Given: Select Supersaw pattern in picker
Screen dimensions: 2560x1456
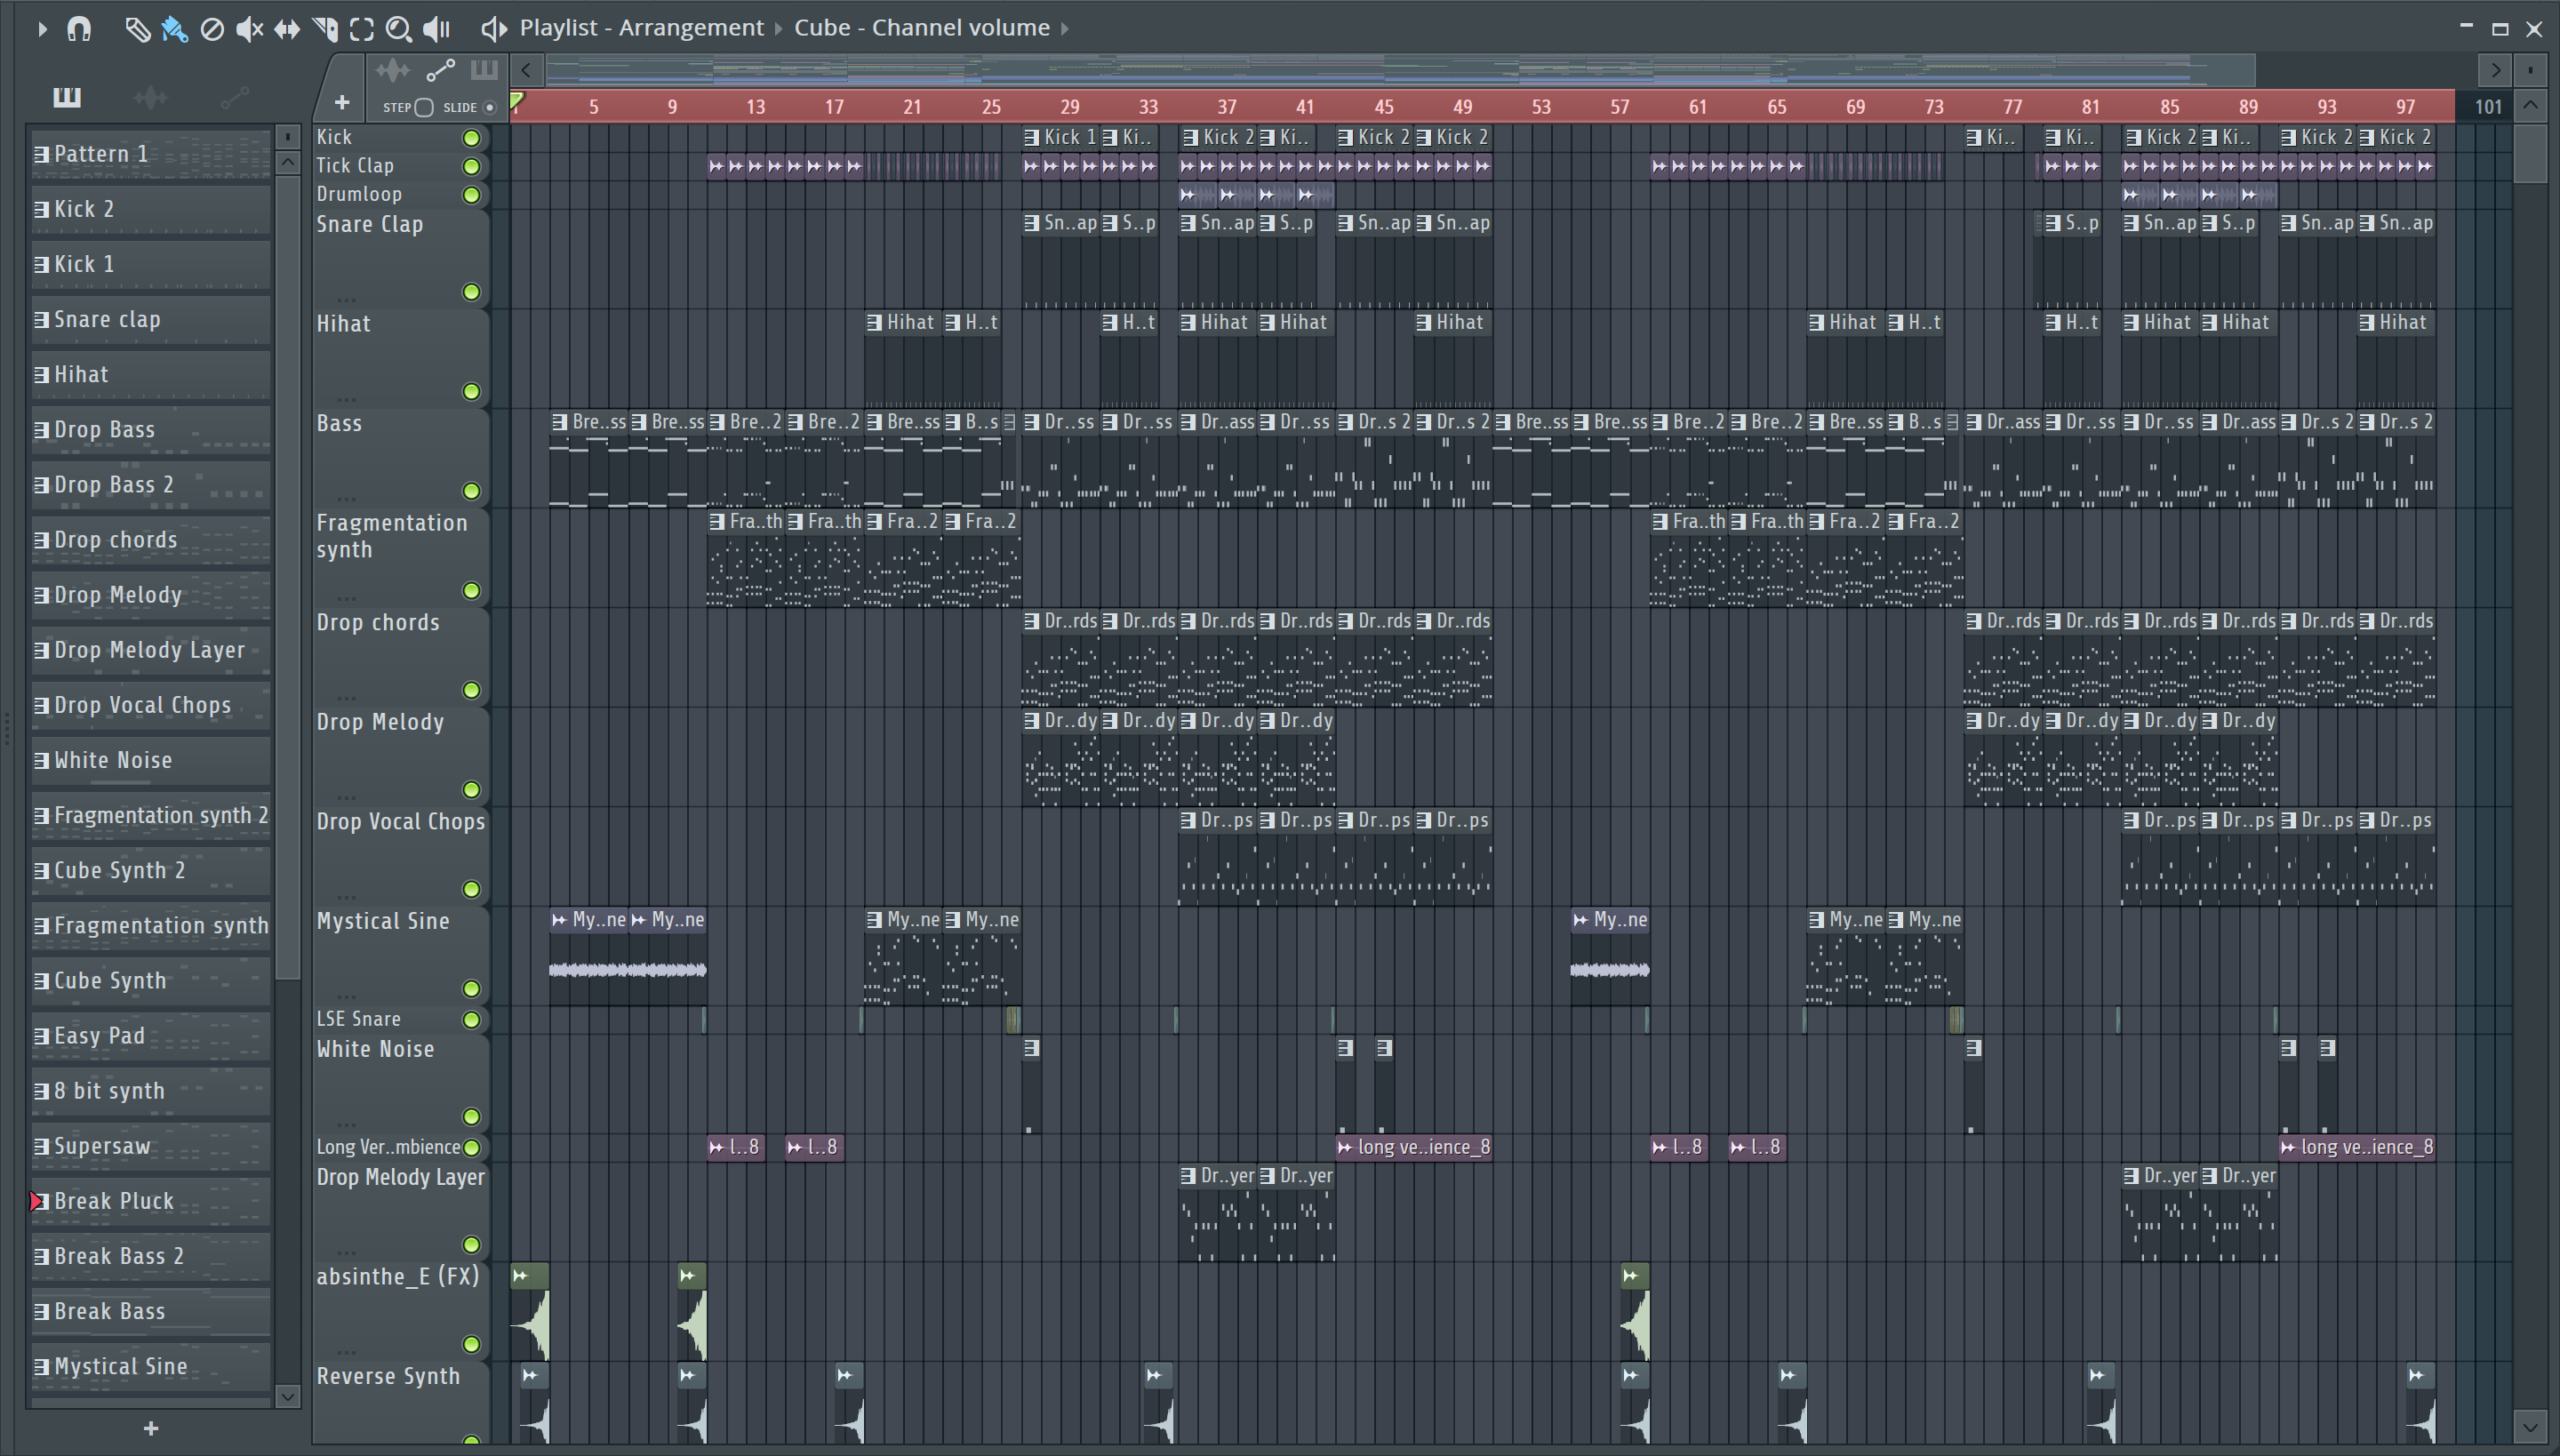Looking at the screenshot, I should pos(151,1146).
